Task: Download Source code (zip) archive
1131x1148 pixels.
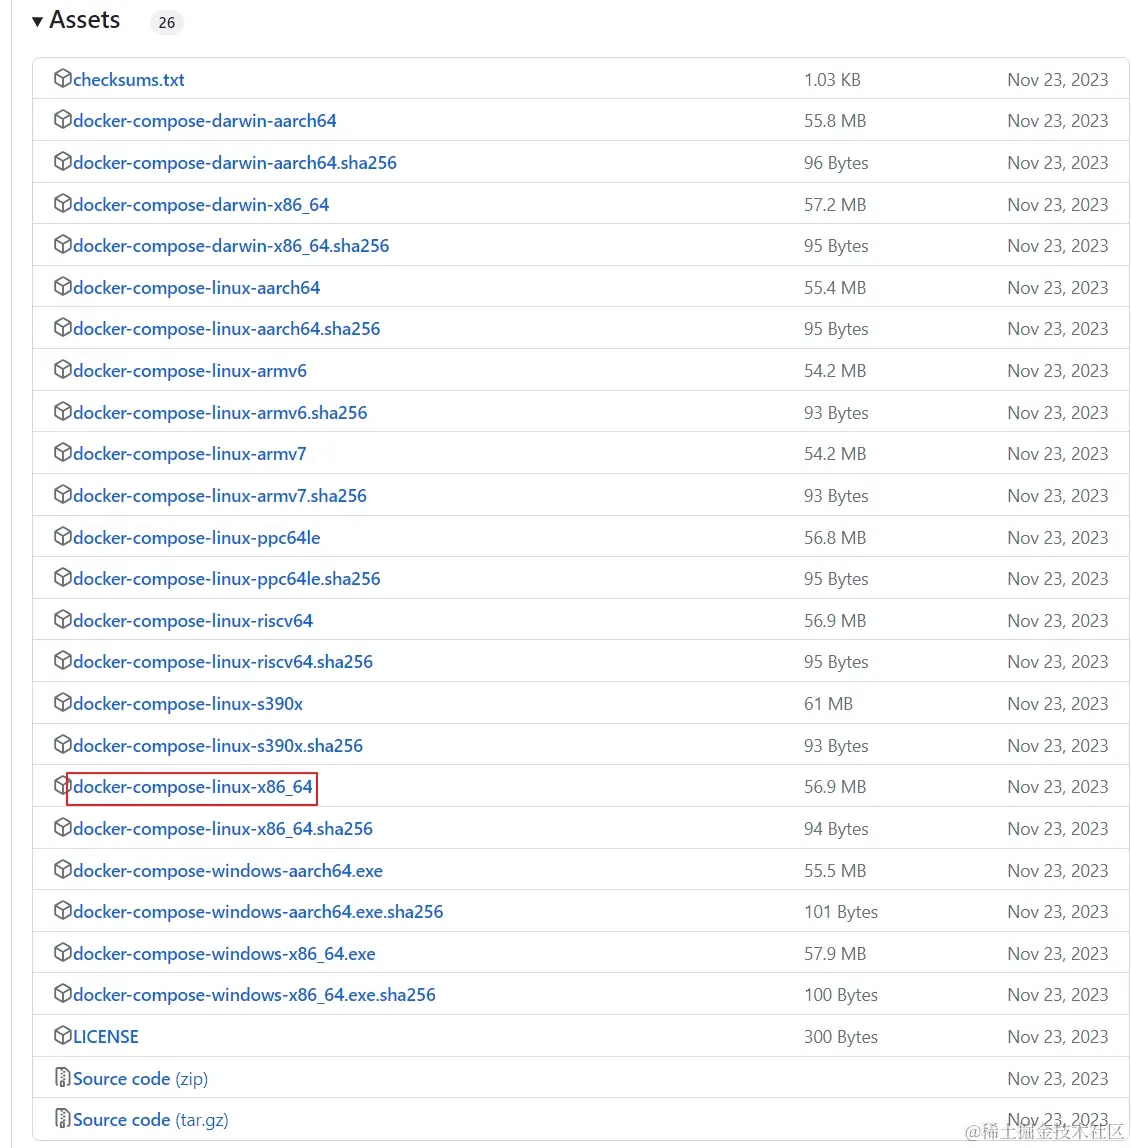Action: (141, 1079)
